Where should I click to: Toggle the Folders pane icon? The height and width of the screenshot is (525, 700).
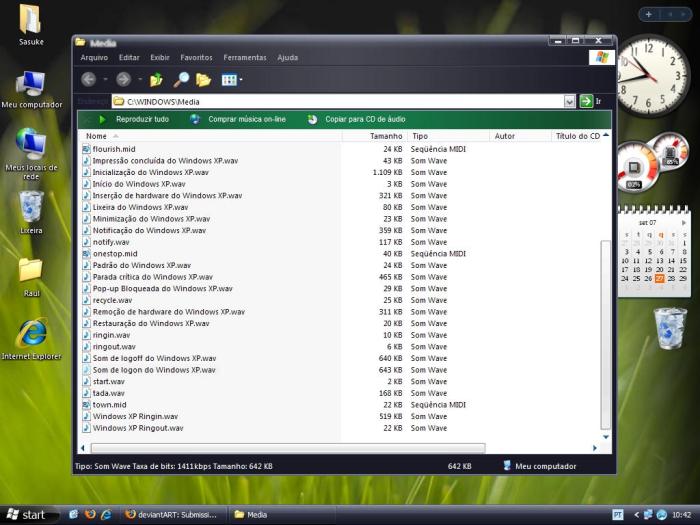203,80
